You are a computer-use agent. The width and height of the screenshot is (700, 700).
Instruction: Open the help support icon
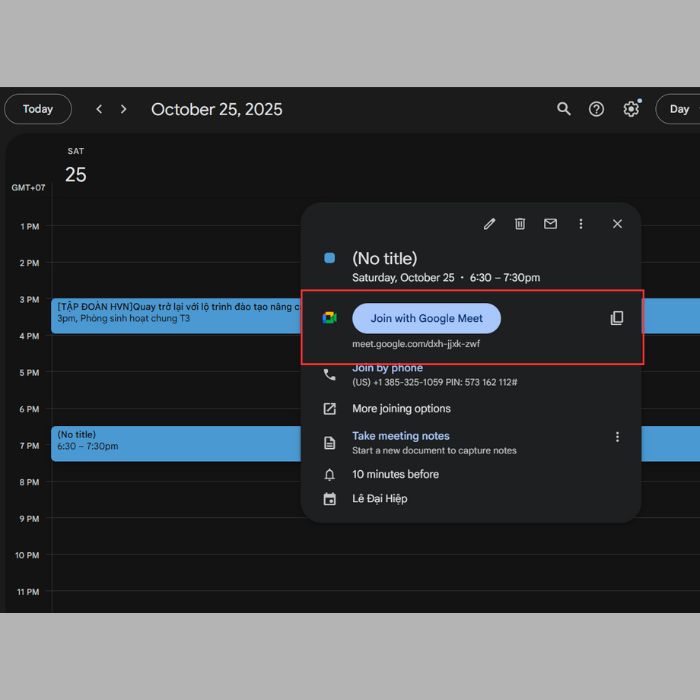click(596, 109)
